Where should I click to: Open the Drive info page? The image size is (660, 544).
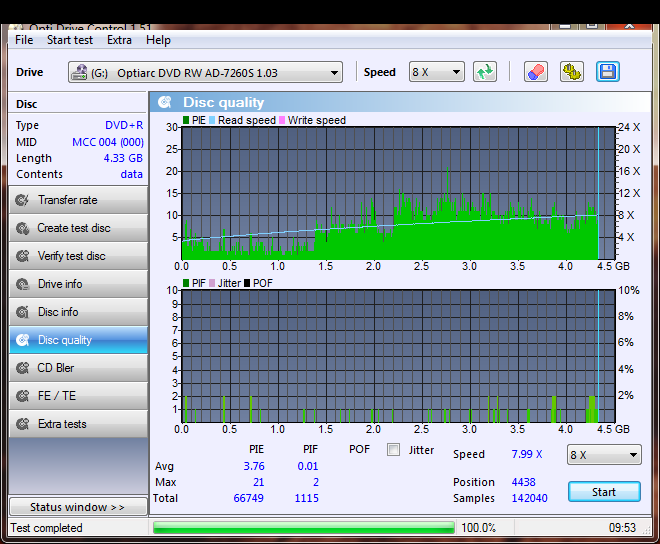tap(78, 284)
